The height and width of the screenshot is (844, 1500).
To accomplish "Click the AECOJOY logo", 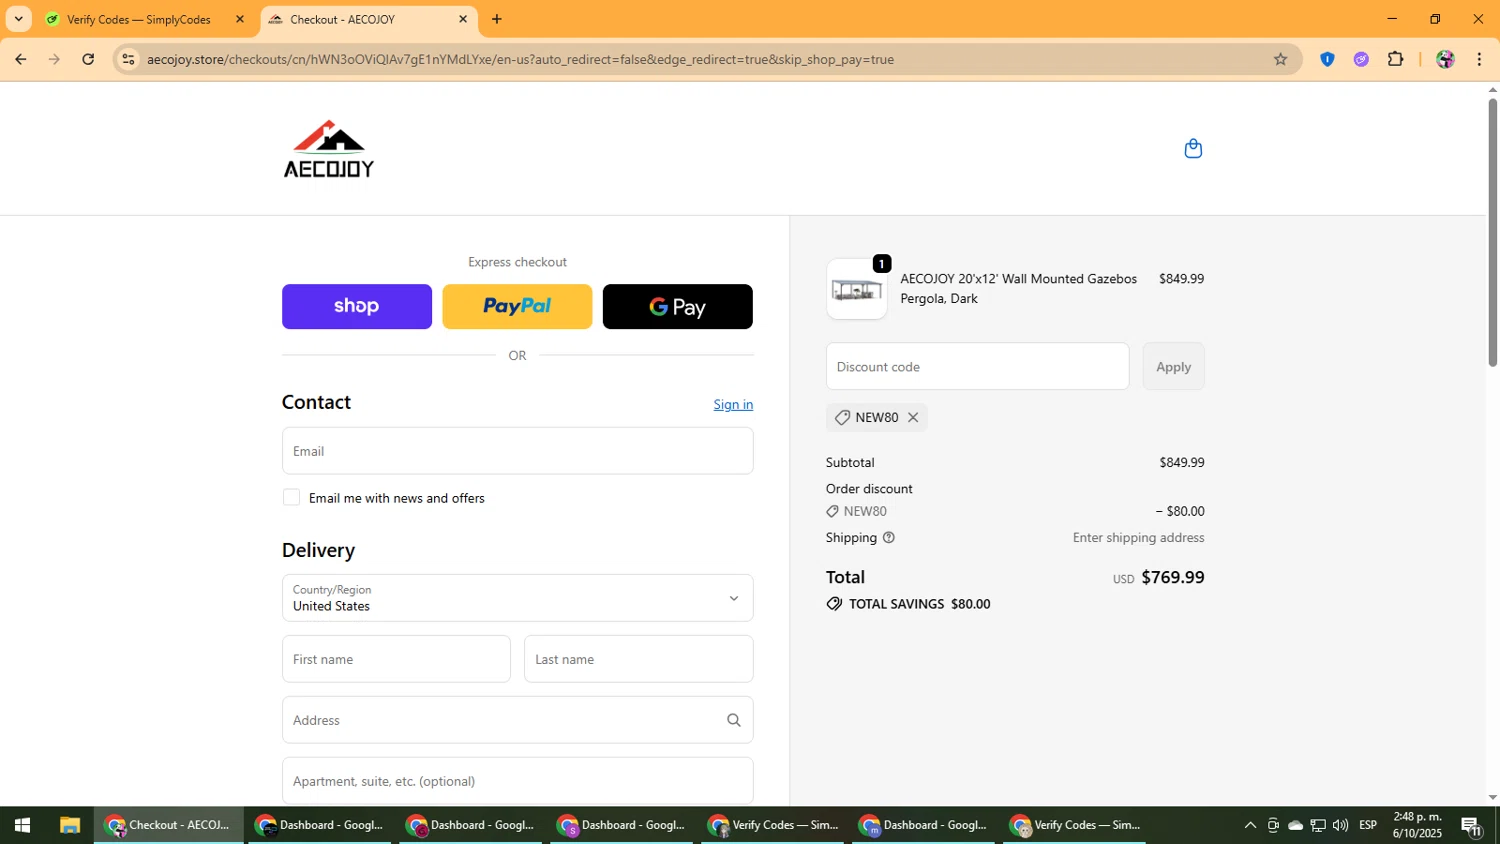I will click(x=329, y=149).
